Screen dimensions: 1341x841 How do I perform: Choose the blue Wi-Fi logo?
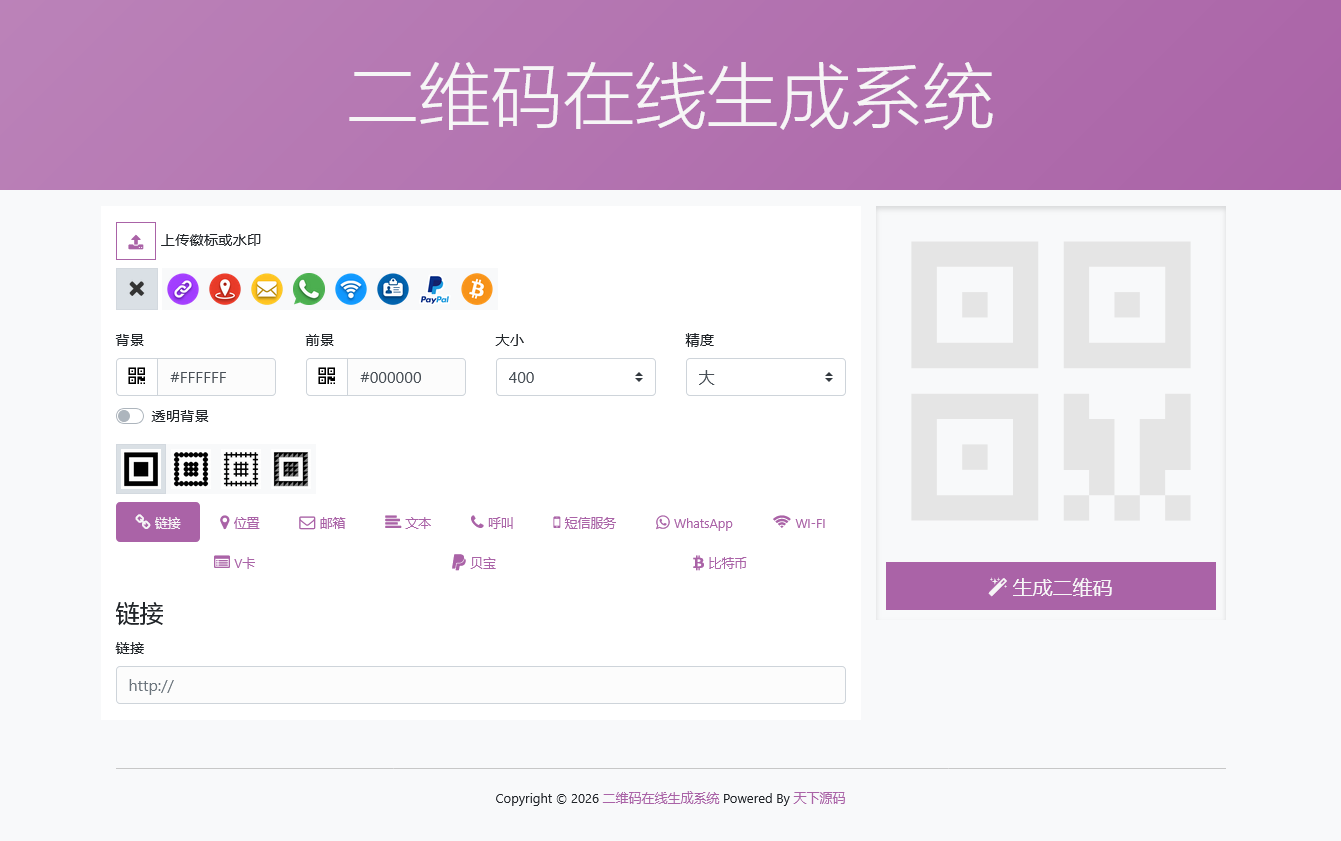pyautogui.click(x=351, y=289)
